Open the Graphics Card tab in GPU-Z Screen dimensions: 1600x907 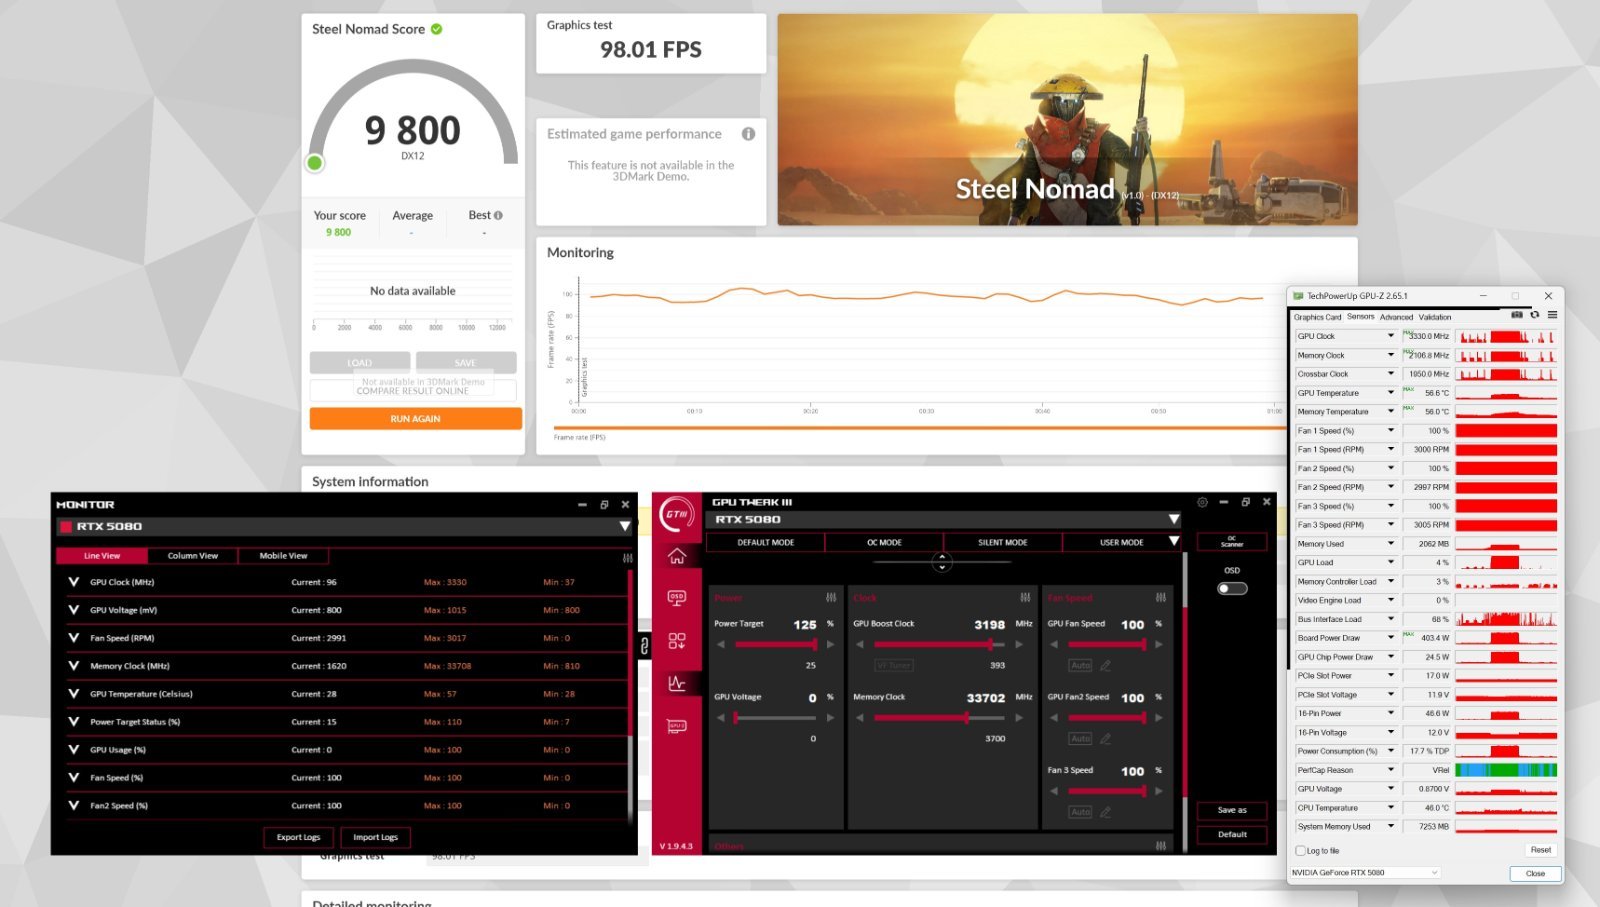[x=1318, y=317]
